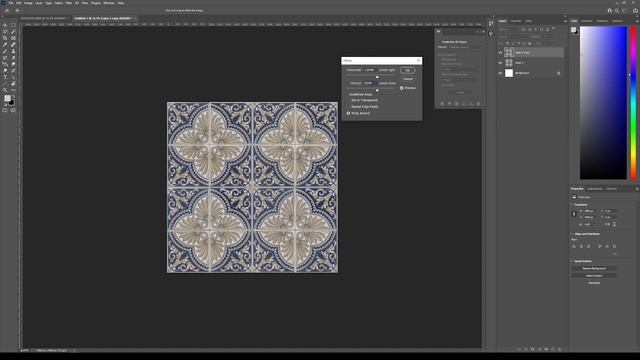This screenshot has height=360, width=640.
Task: Click the link width and height icon
Action: pos(574,214)
